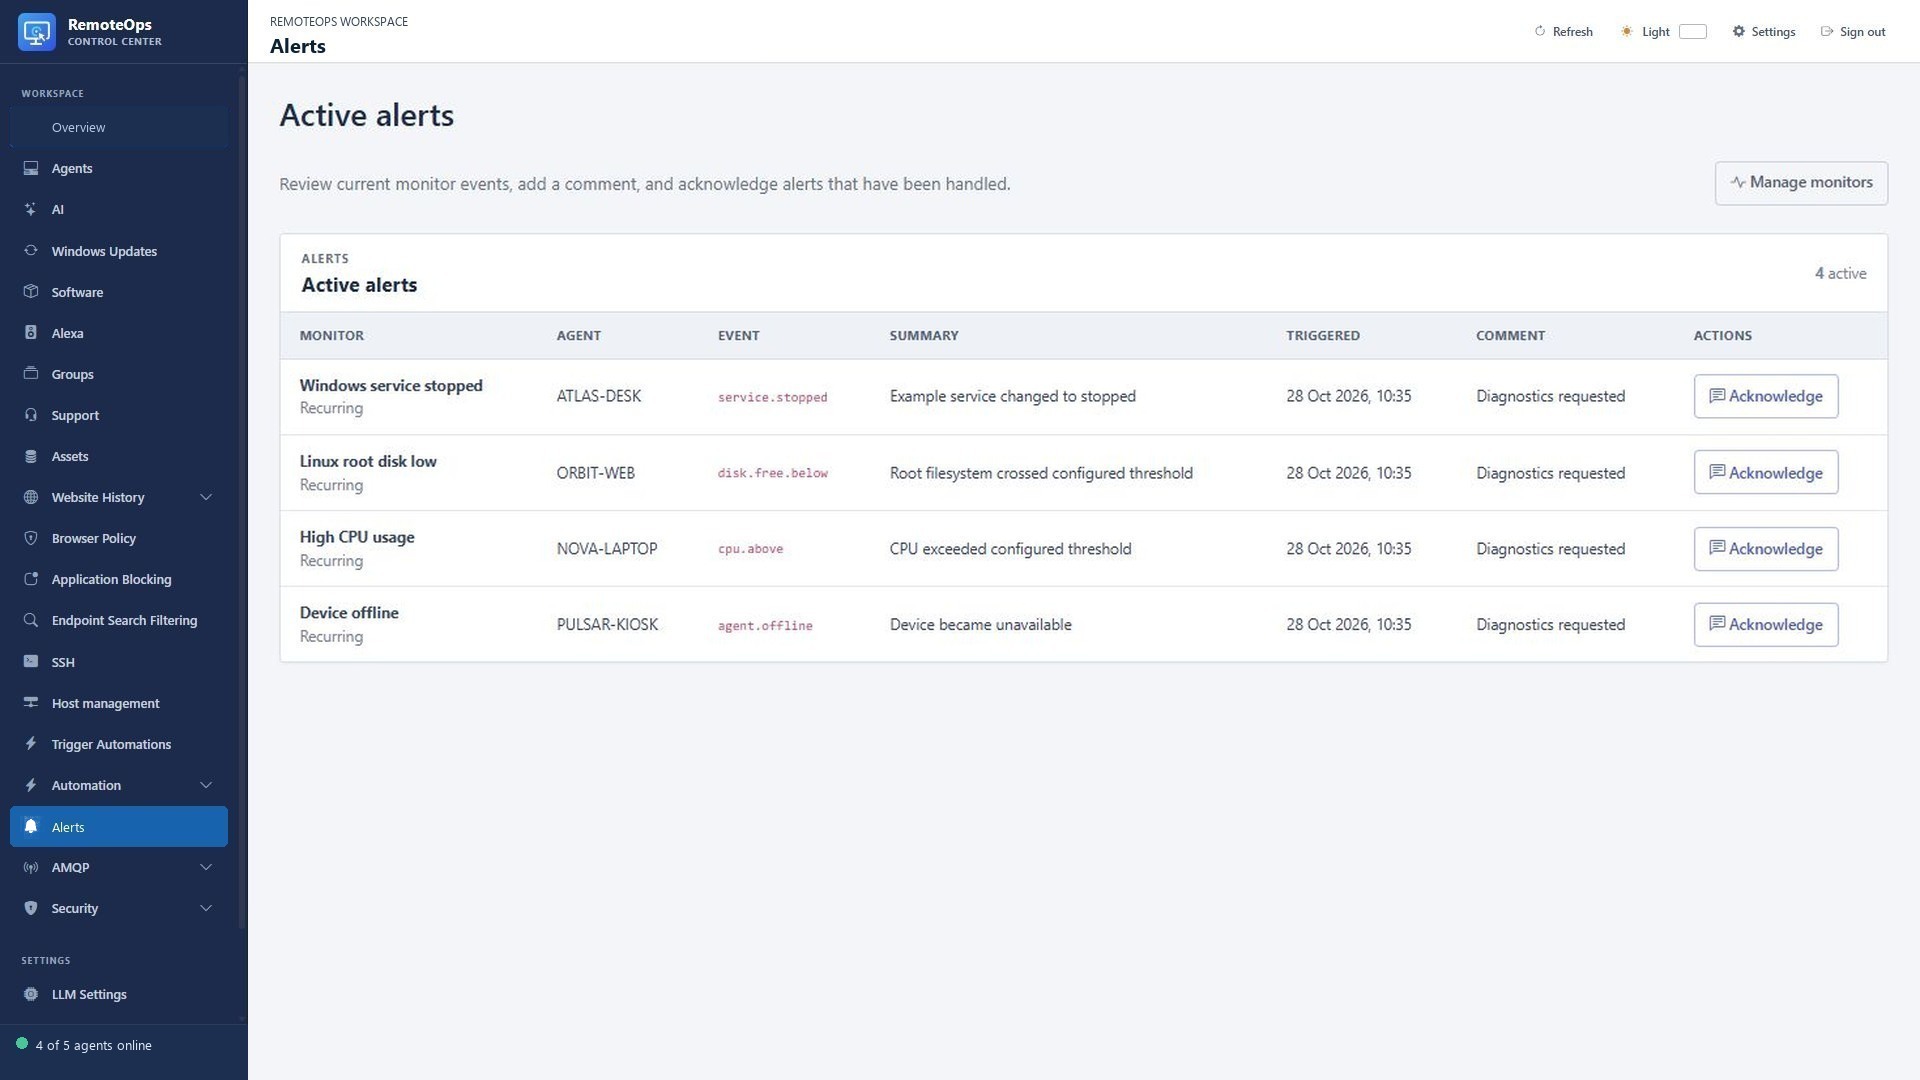Viewport: 1920px width, 1080px height.
Task: Open the Security menu item
Action: tap(119, 908)
